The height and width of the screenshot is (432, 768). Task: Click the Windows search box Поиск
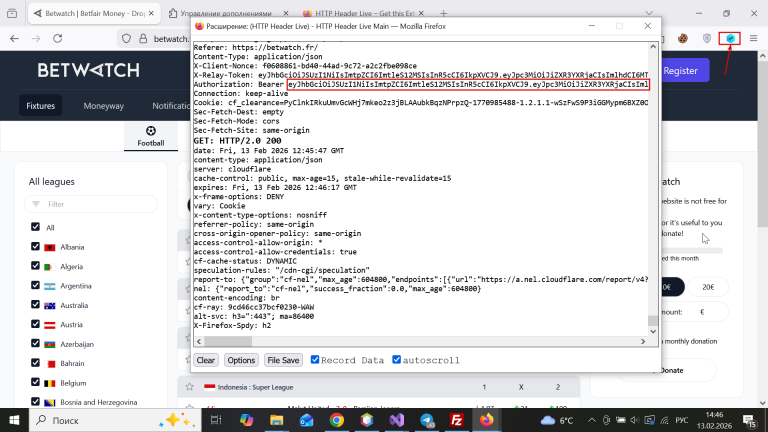116,420
